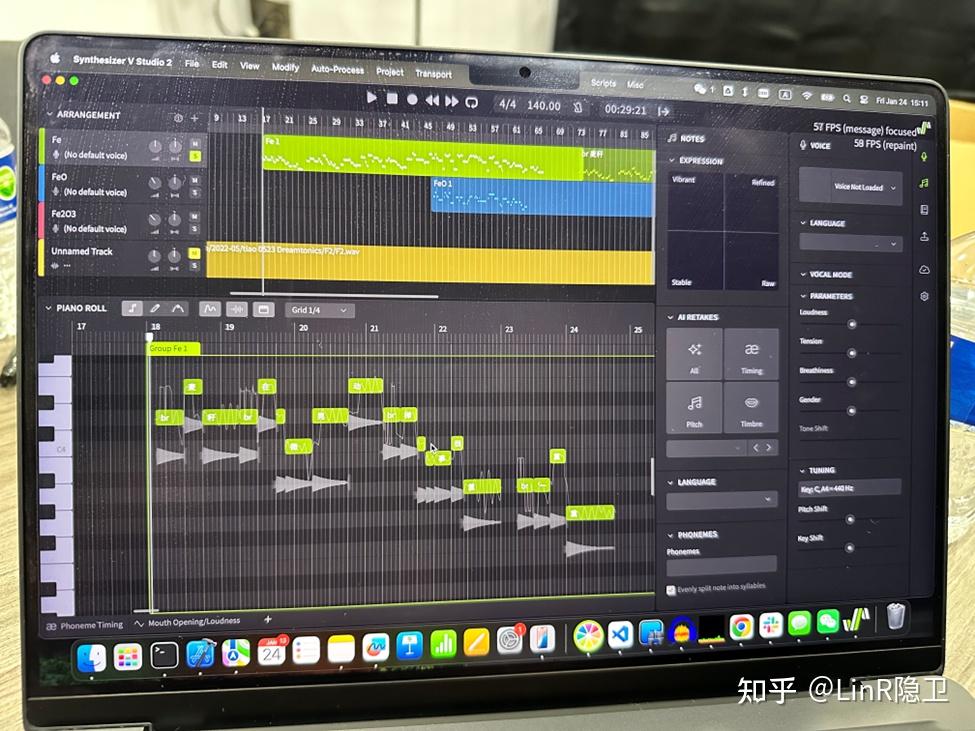Open the Grid 1/4 dropdown
The width and height of the screenshot is (975, 731).
[318, 309]
